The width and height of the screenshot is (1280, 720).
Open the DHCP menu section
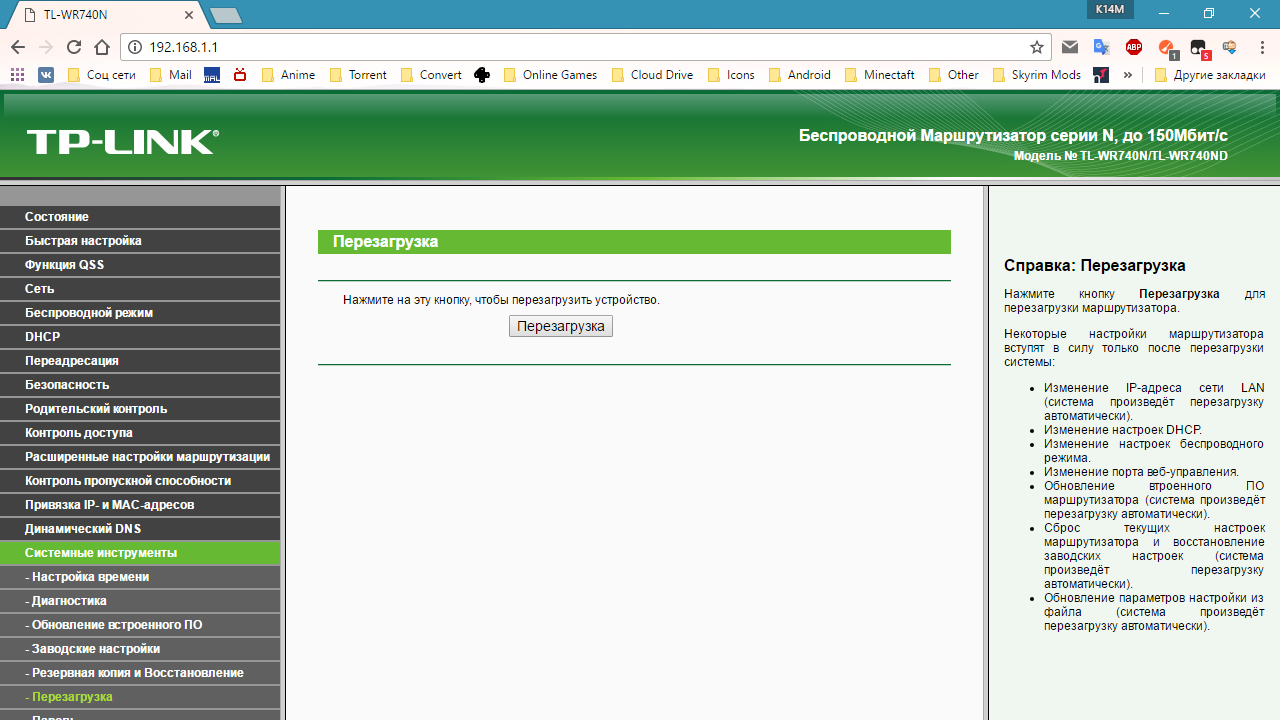[x=140, y=337]
